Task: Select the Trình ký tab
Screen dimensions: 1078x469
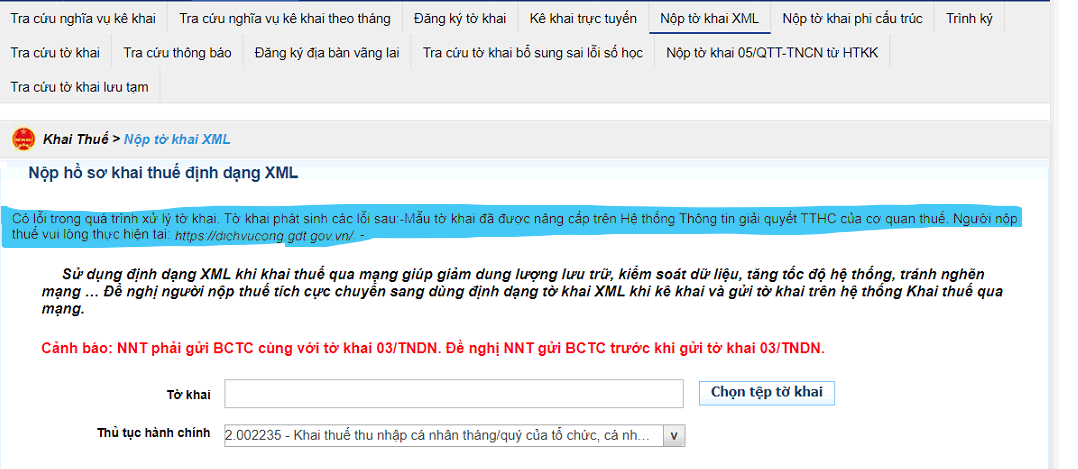Action: coord(969,18)
